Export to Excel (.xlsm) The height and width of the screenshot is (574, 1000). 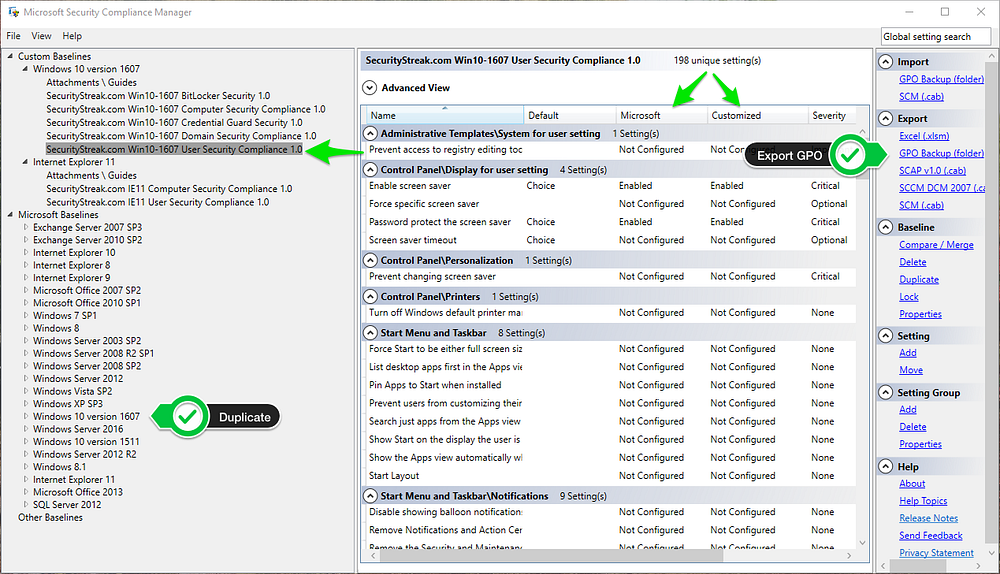924,136
